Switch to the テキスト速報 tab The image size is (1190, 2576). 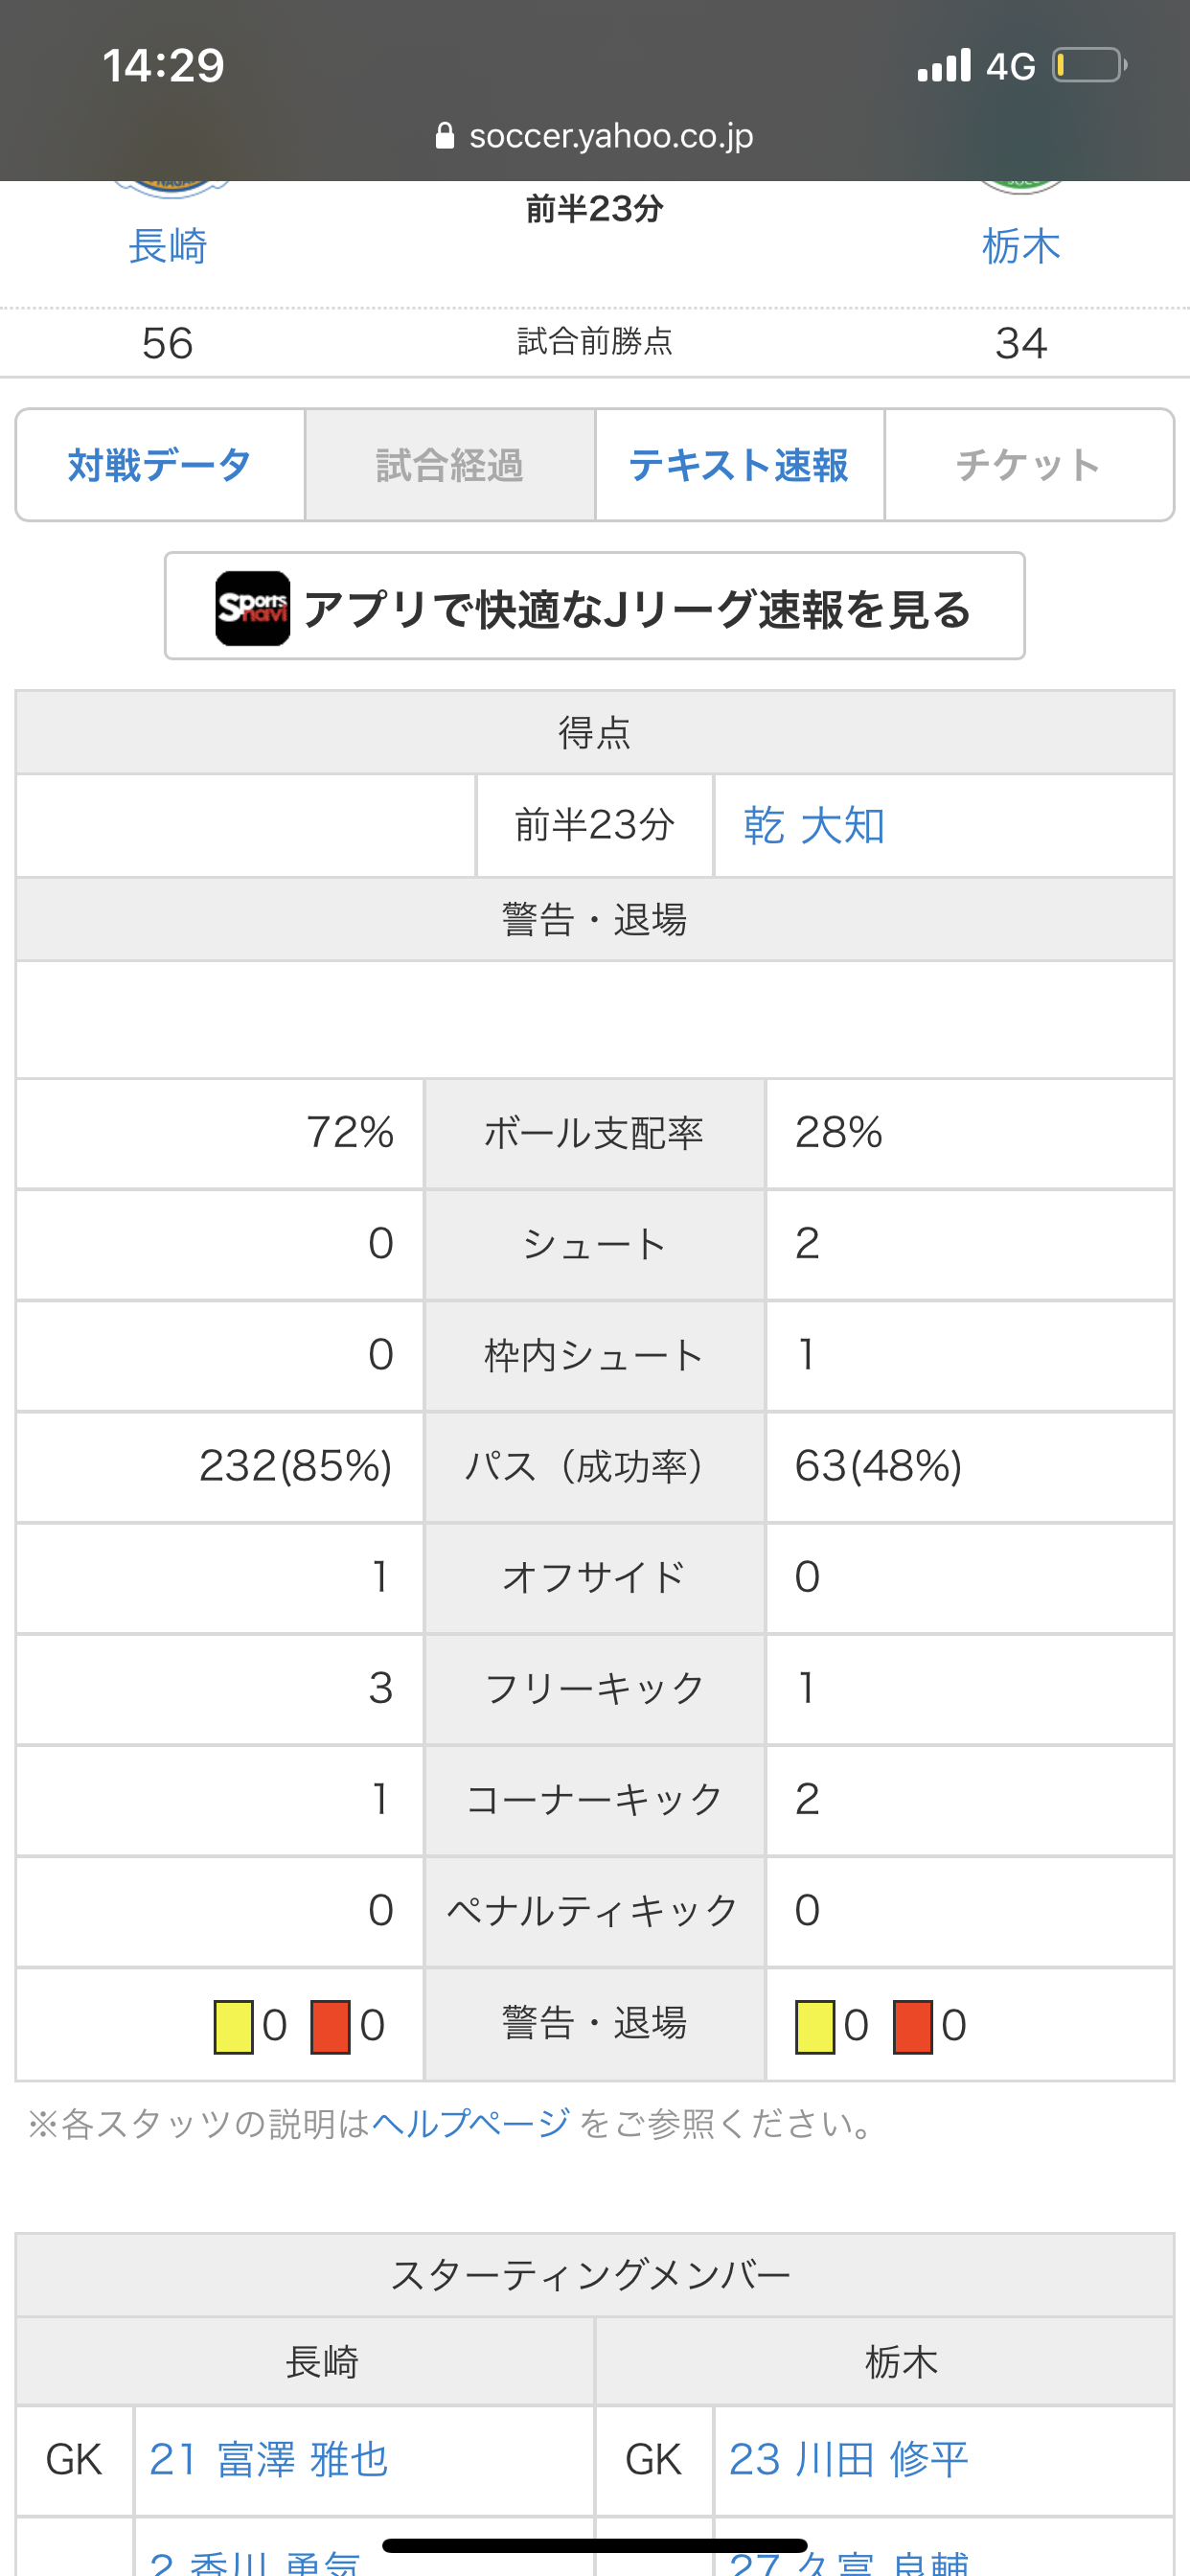pyautogui.click(x=739, y=465)
